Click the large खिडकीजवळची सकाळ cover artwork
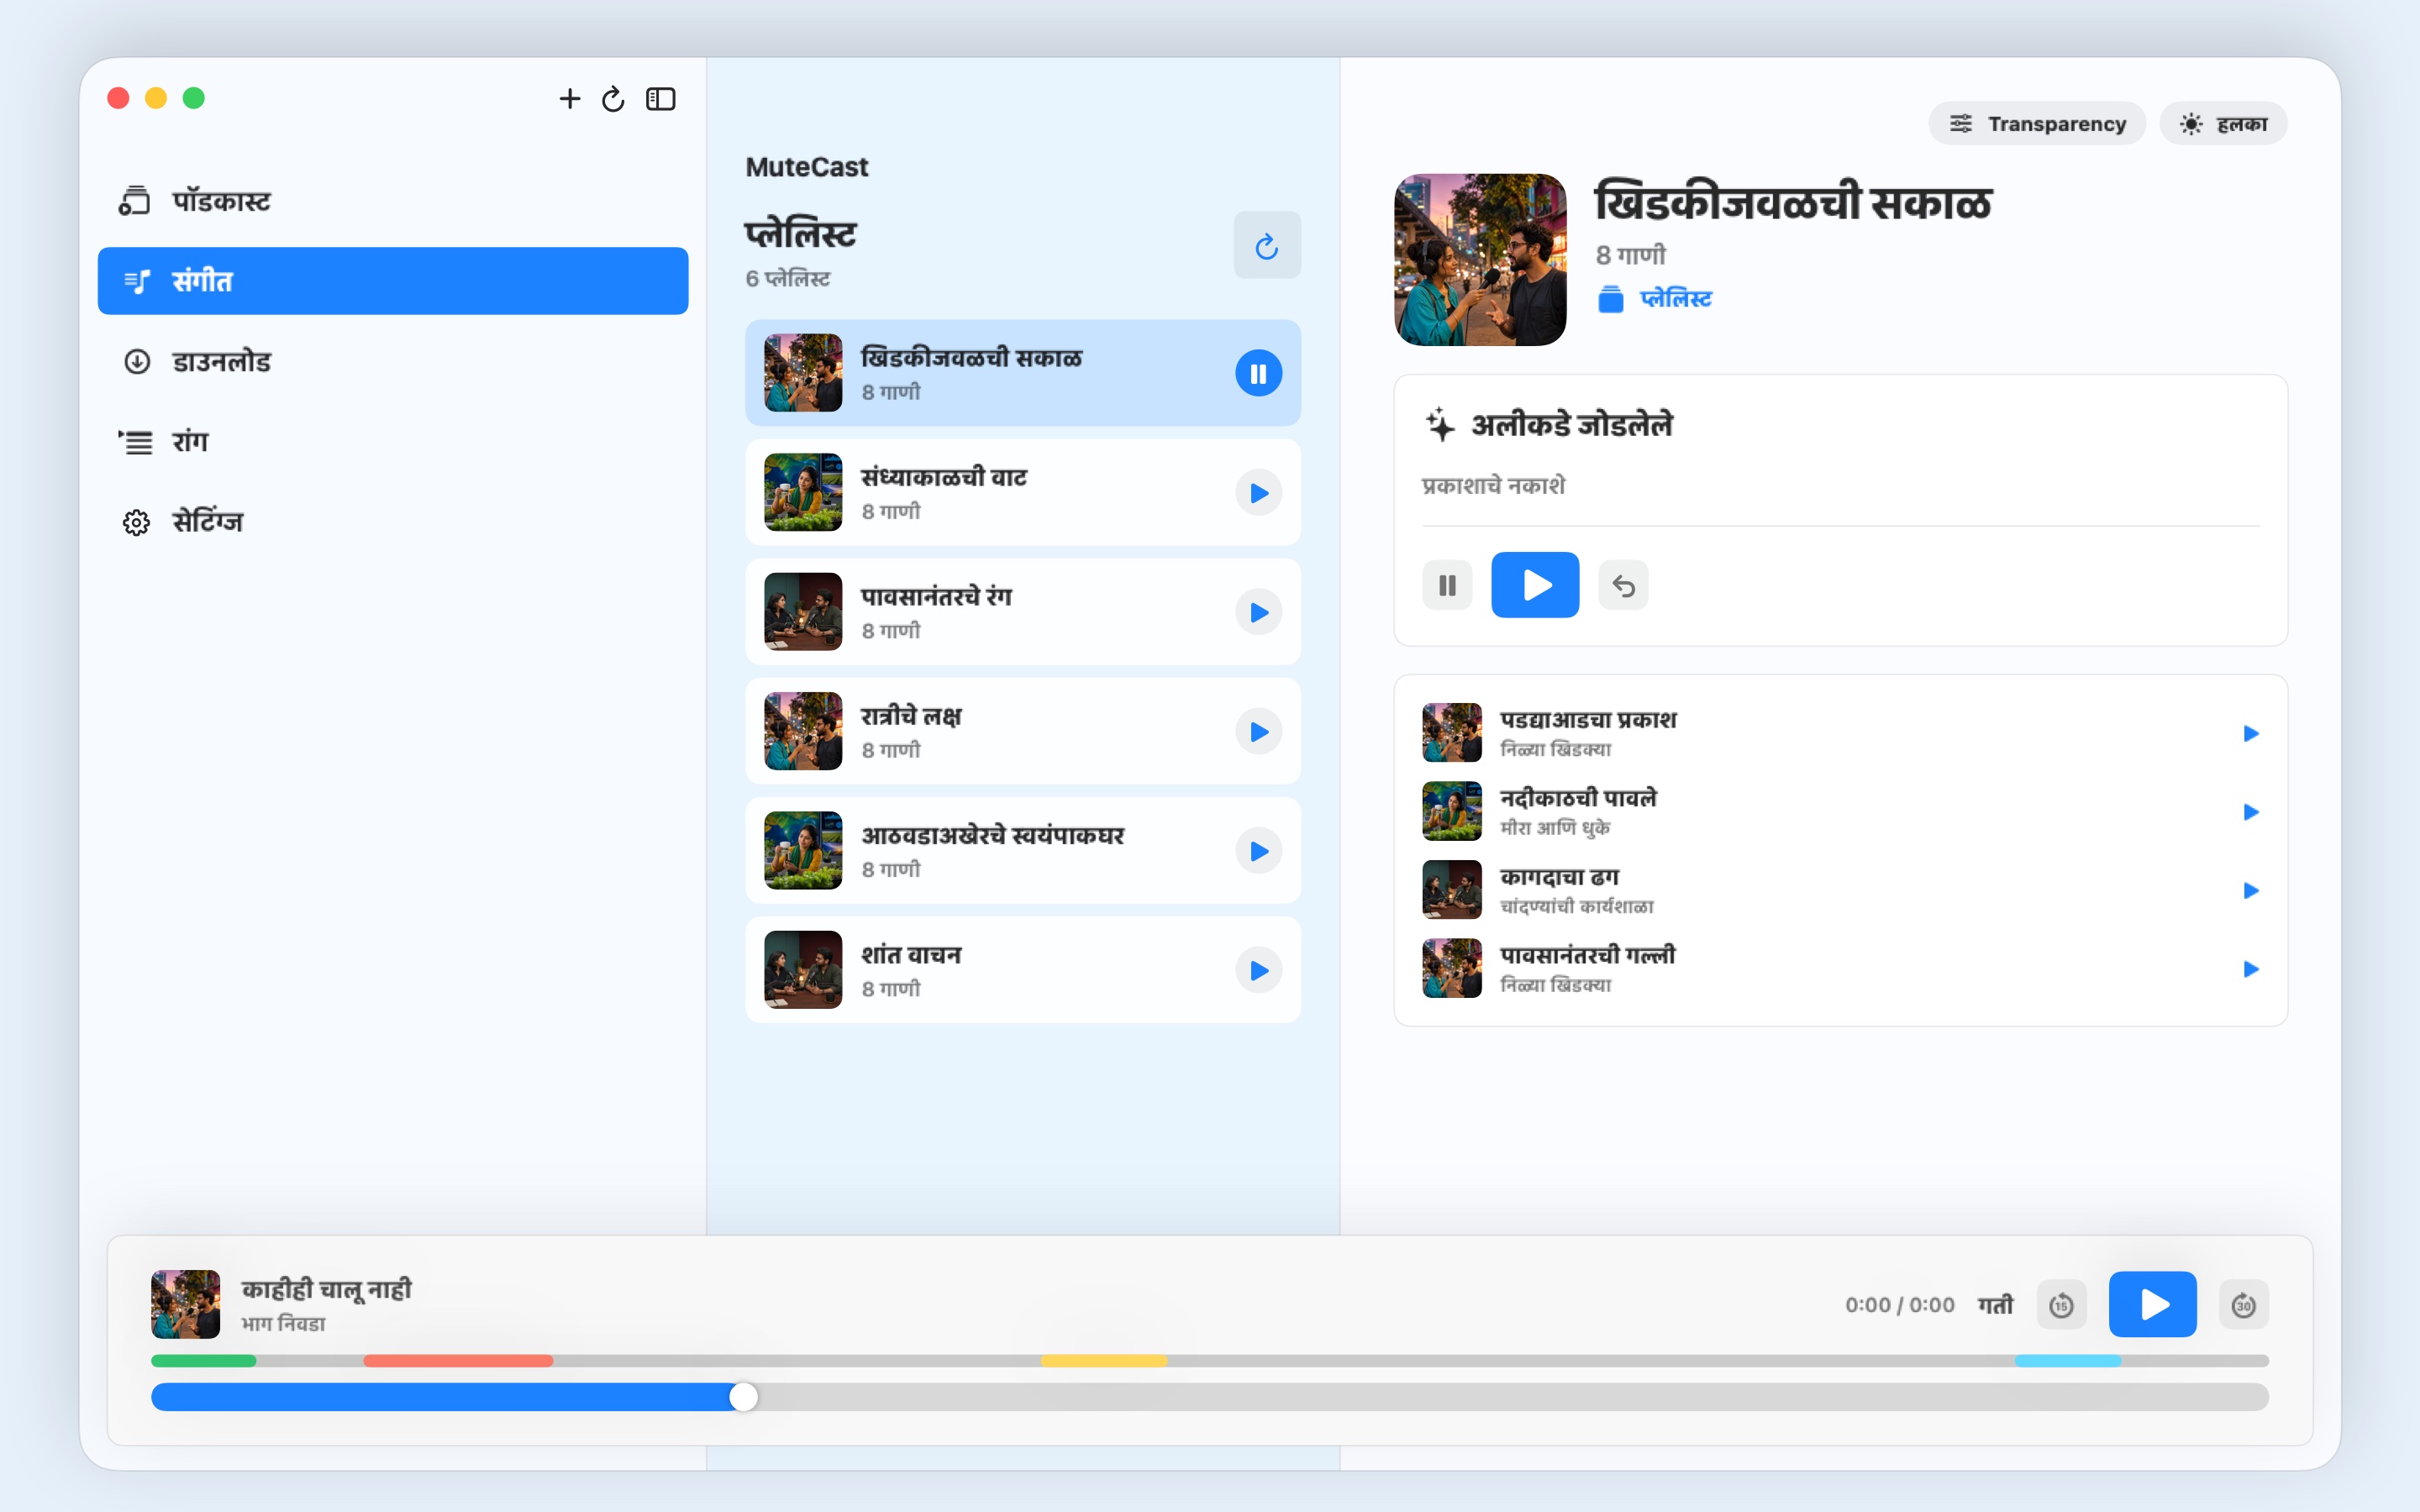The width and height of the screenshot is (2420, 1512). pos(1480,260)
